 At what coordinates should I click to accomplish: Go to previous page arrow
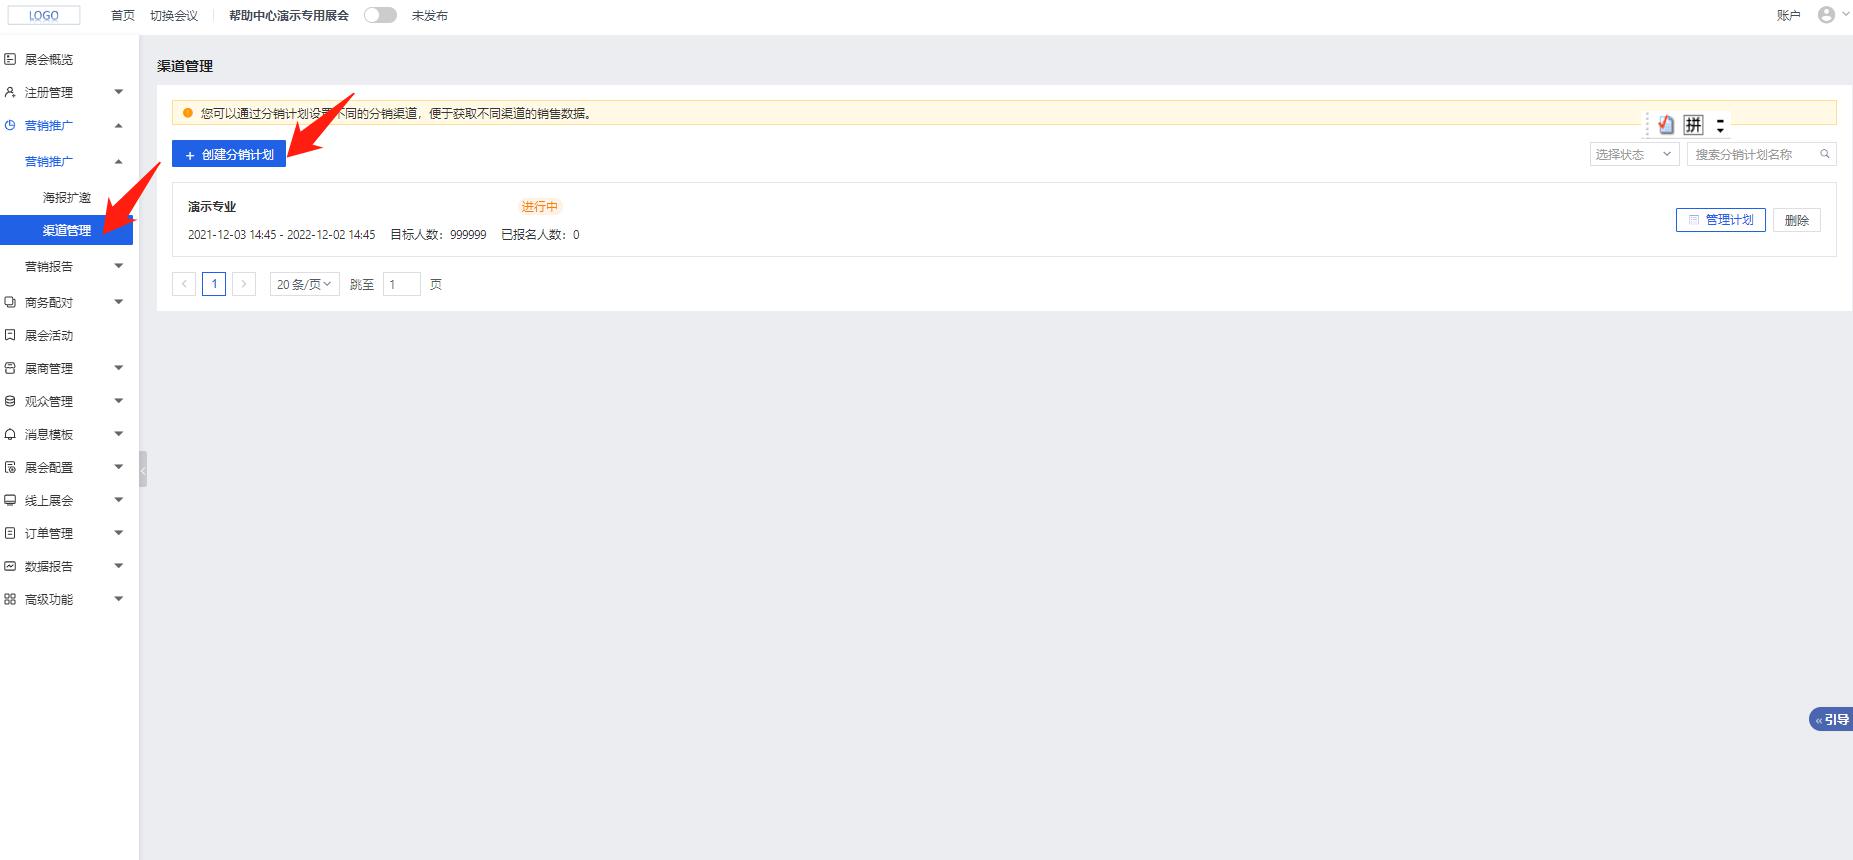[184, 284]
